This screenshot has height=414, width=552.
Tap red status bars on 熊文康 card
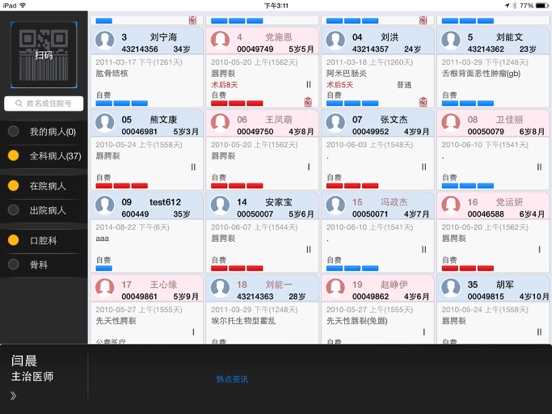121,186
